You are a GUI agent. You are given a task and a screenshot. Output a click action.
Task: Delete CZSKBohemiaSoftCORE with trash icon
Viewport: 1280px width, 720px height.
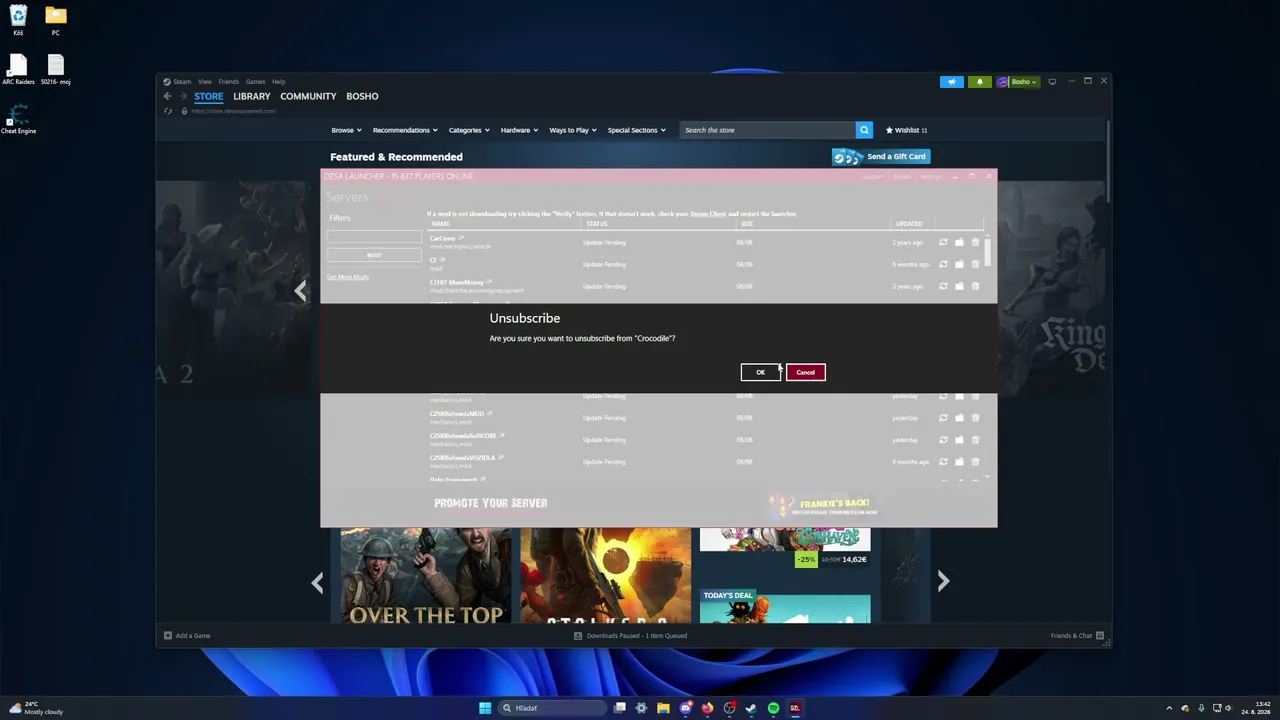(x=975, y=440)
